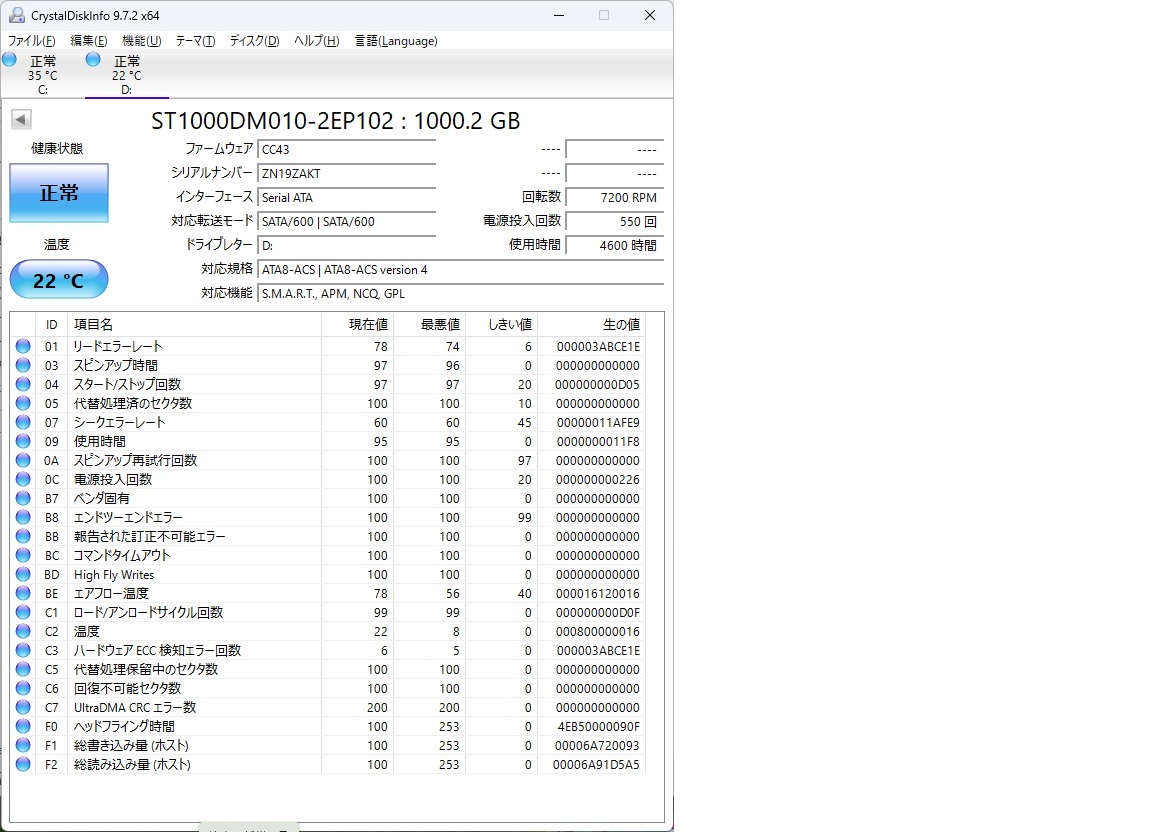
Task: Click status circle for ID B7 ベンダ固有
Action: click(x=24, y=498)
